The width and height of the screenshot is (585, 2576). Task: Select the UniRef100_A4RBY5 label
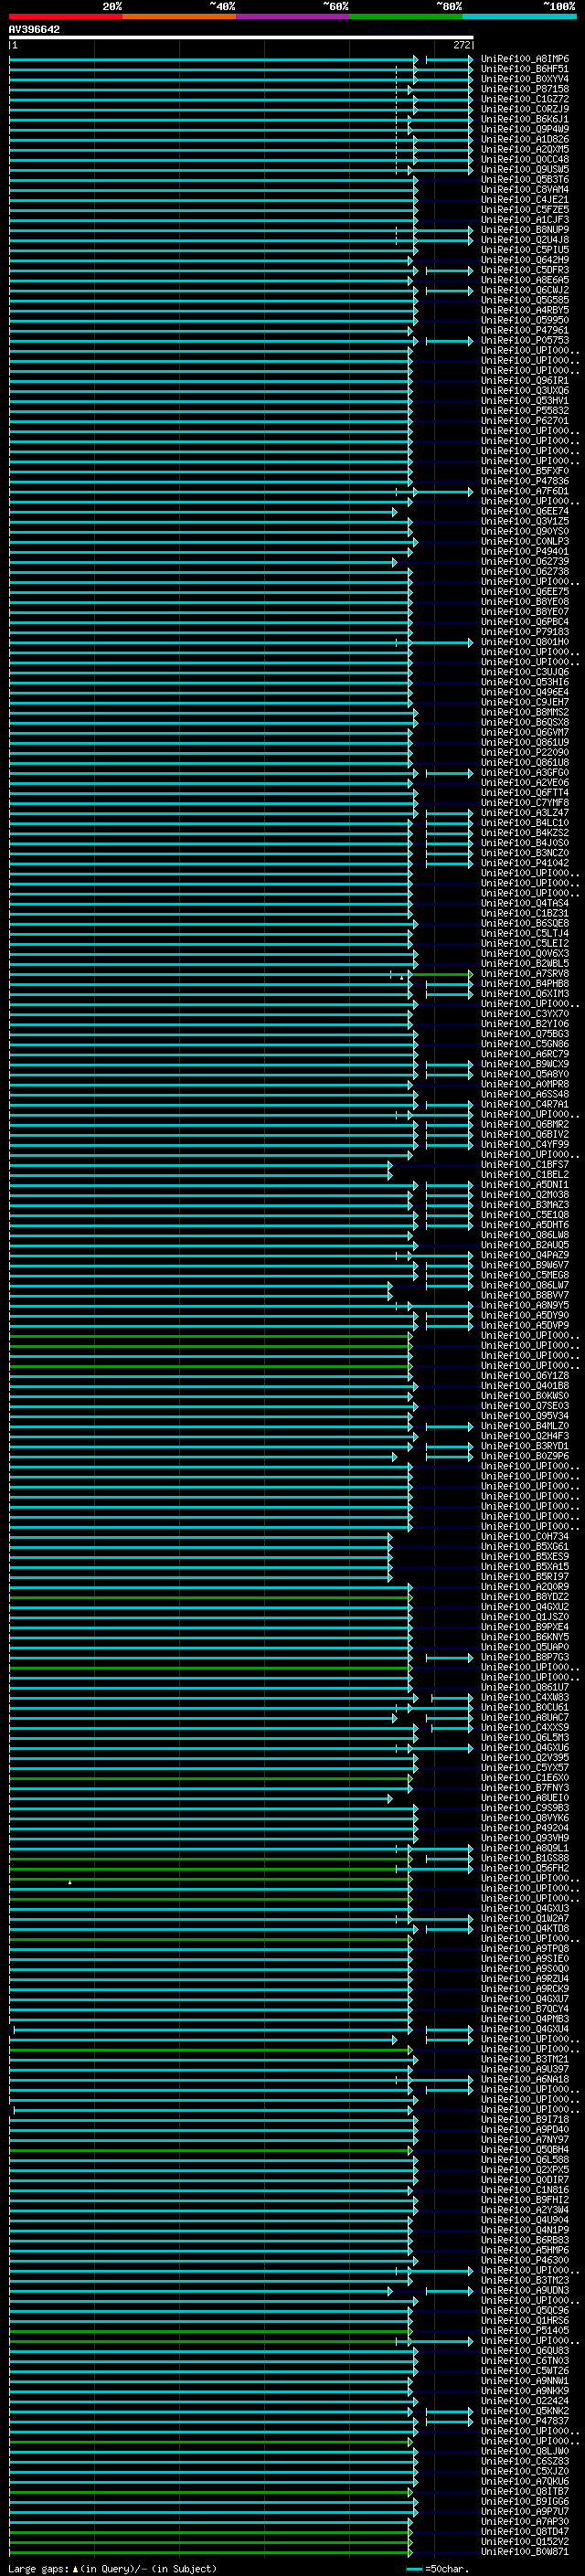pyautogui.click(x=525, y=310)
